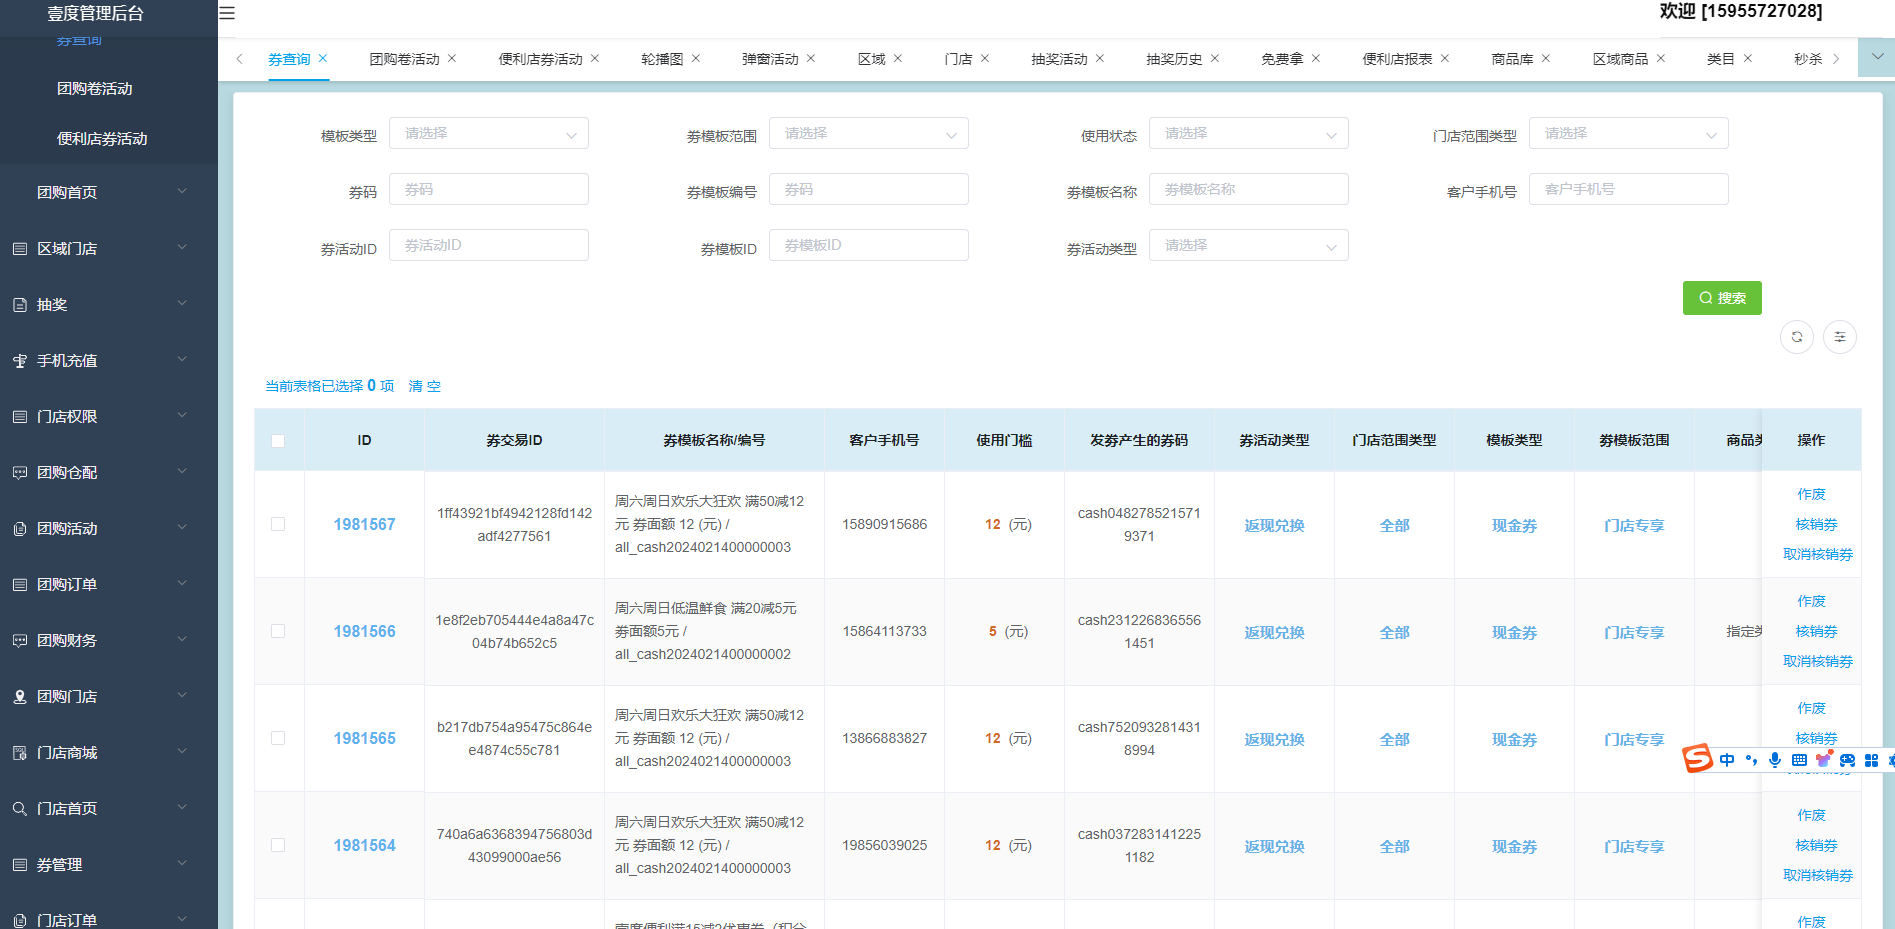Switch to the 抽奖历史 tab
1895x929 pixels.
(1174, 59)
